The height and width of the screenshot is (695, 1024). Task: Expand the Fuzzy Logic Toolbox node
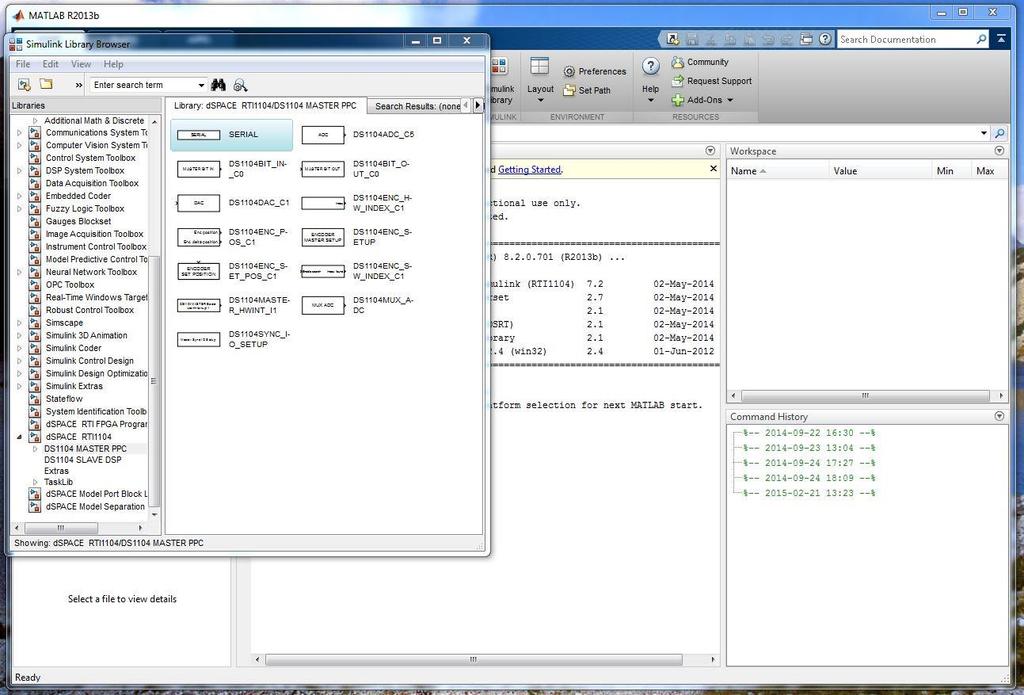tap(20, 208)
